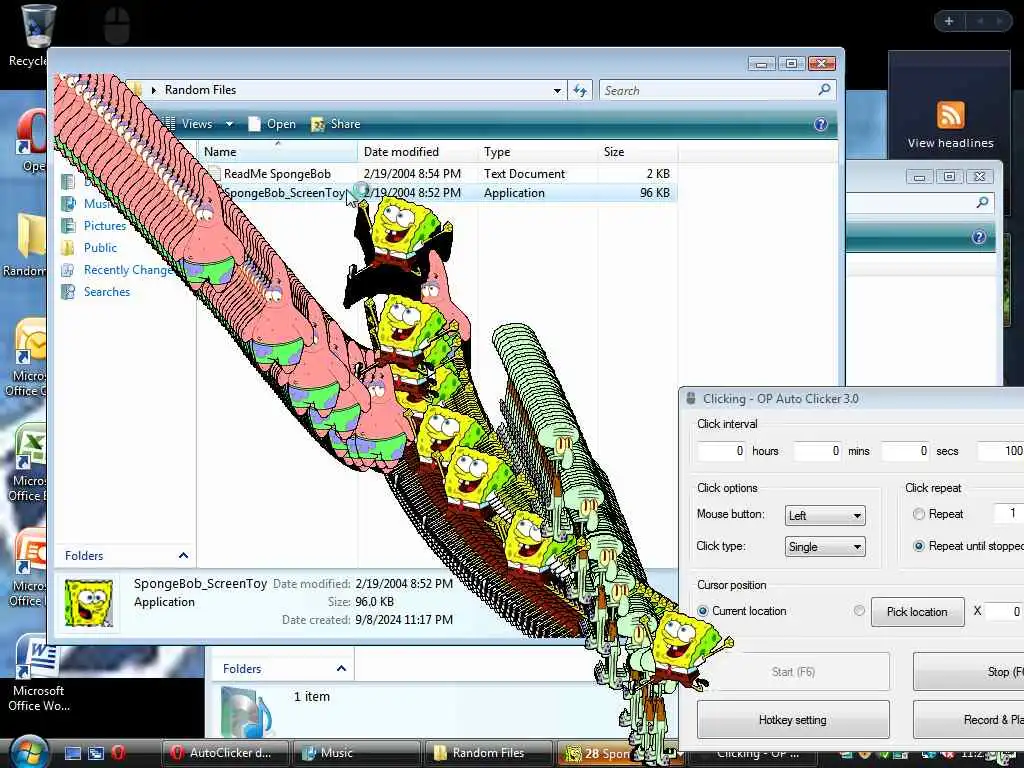Click search icon in background Explorer window
Viewport: 1024px width, 768px height.
(982, 202)
